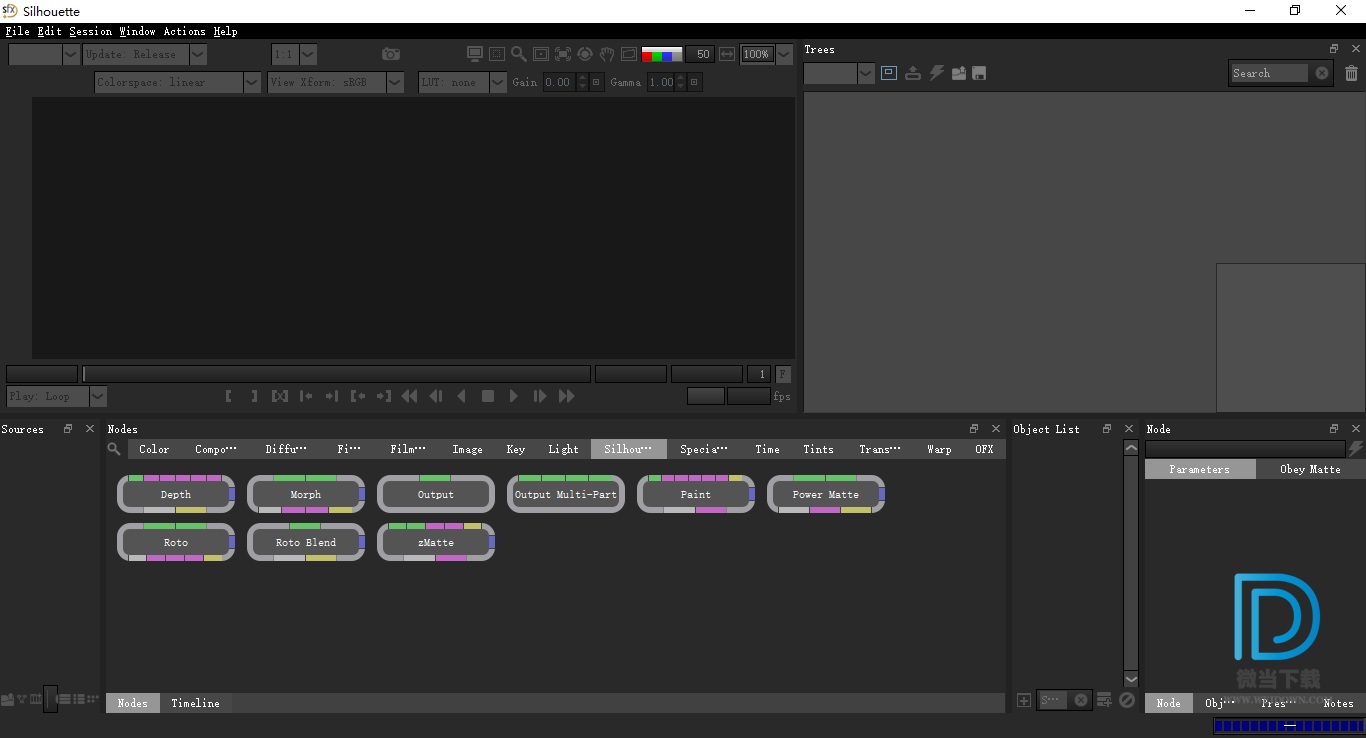Screen dimensions: 1366x738
Task: Toggle the Gamma reset checkbox
Action: click(695, 82)
